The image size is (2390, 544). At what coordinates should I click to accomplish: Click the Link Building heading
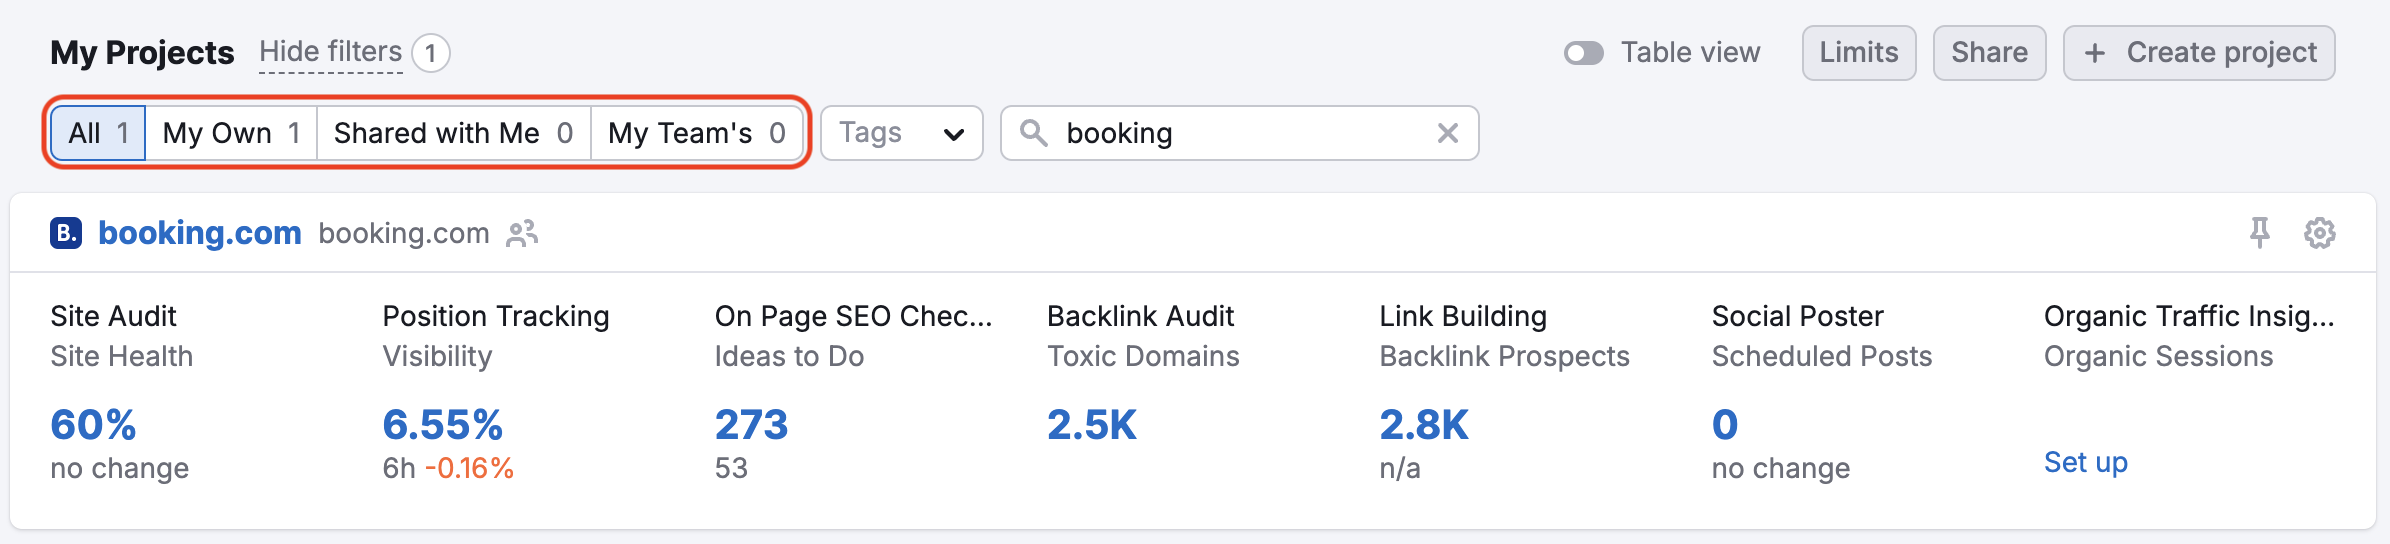(x=1463, y=316)
